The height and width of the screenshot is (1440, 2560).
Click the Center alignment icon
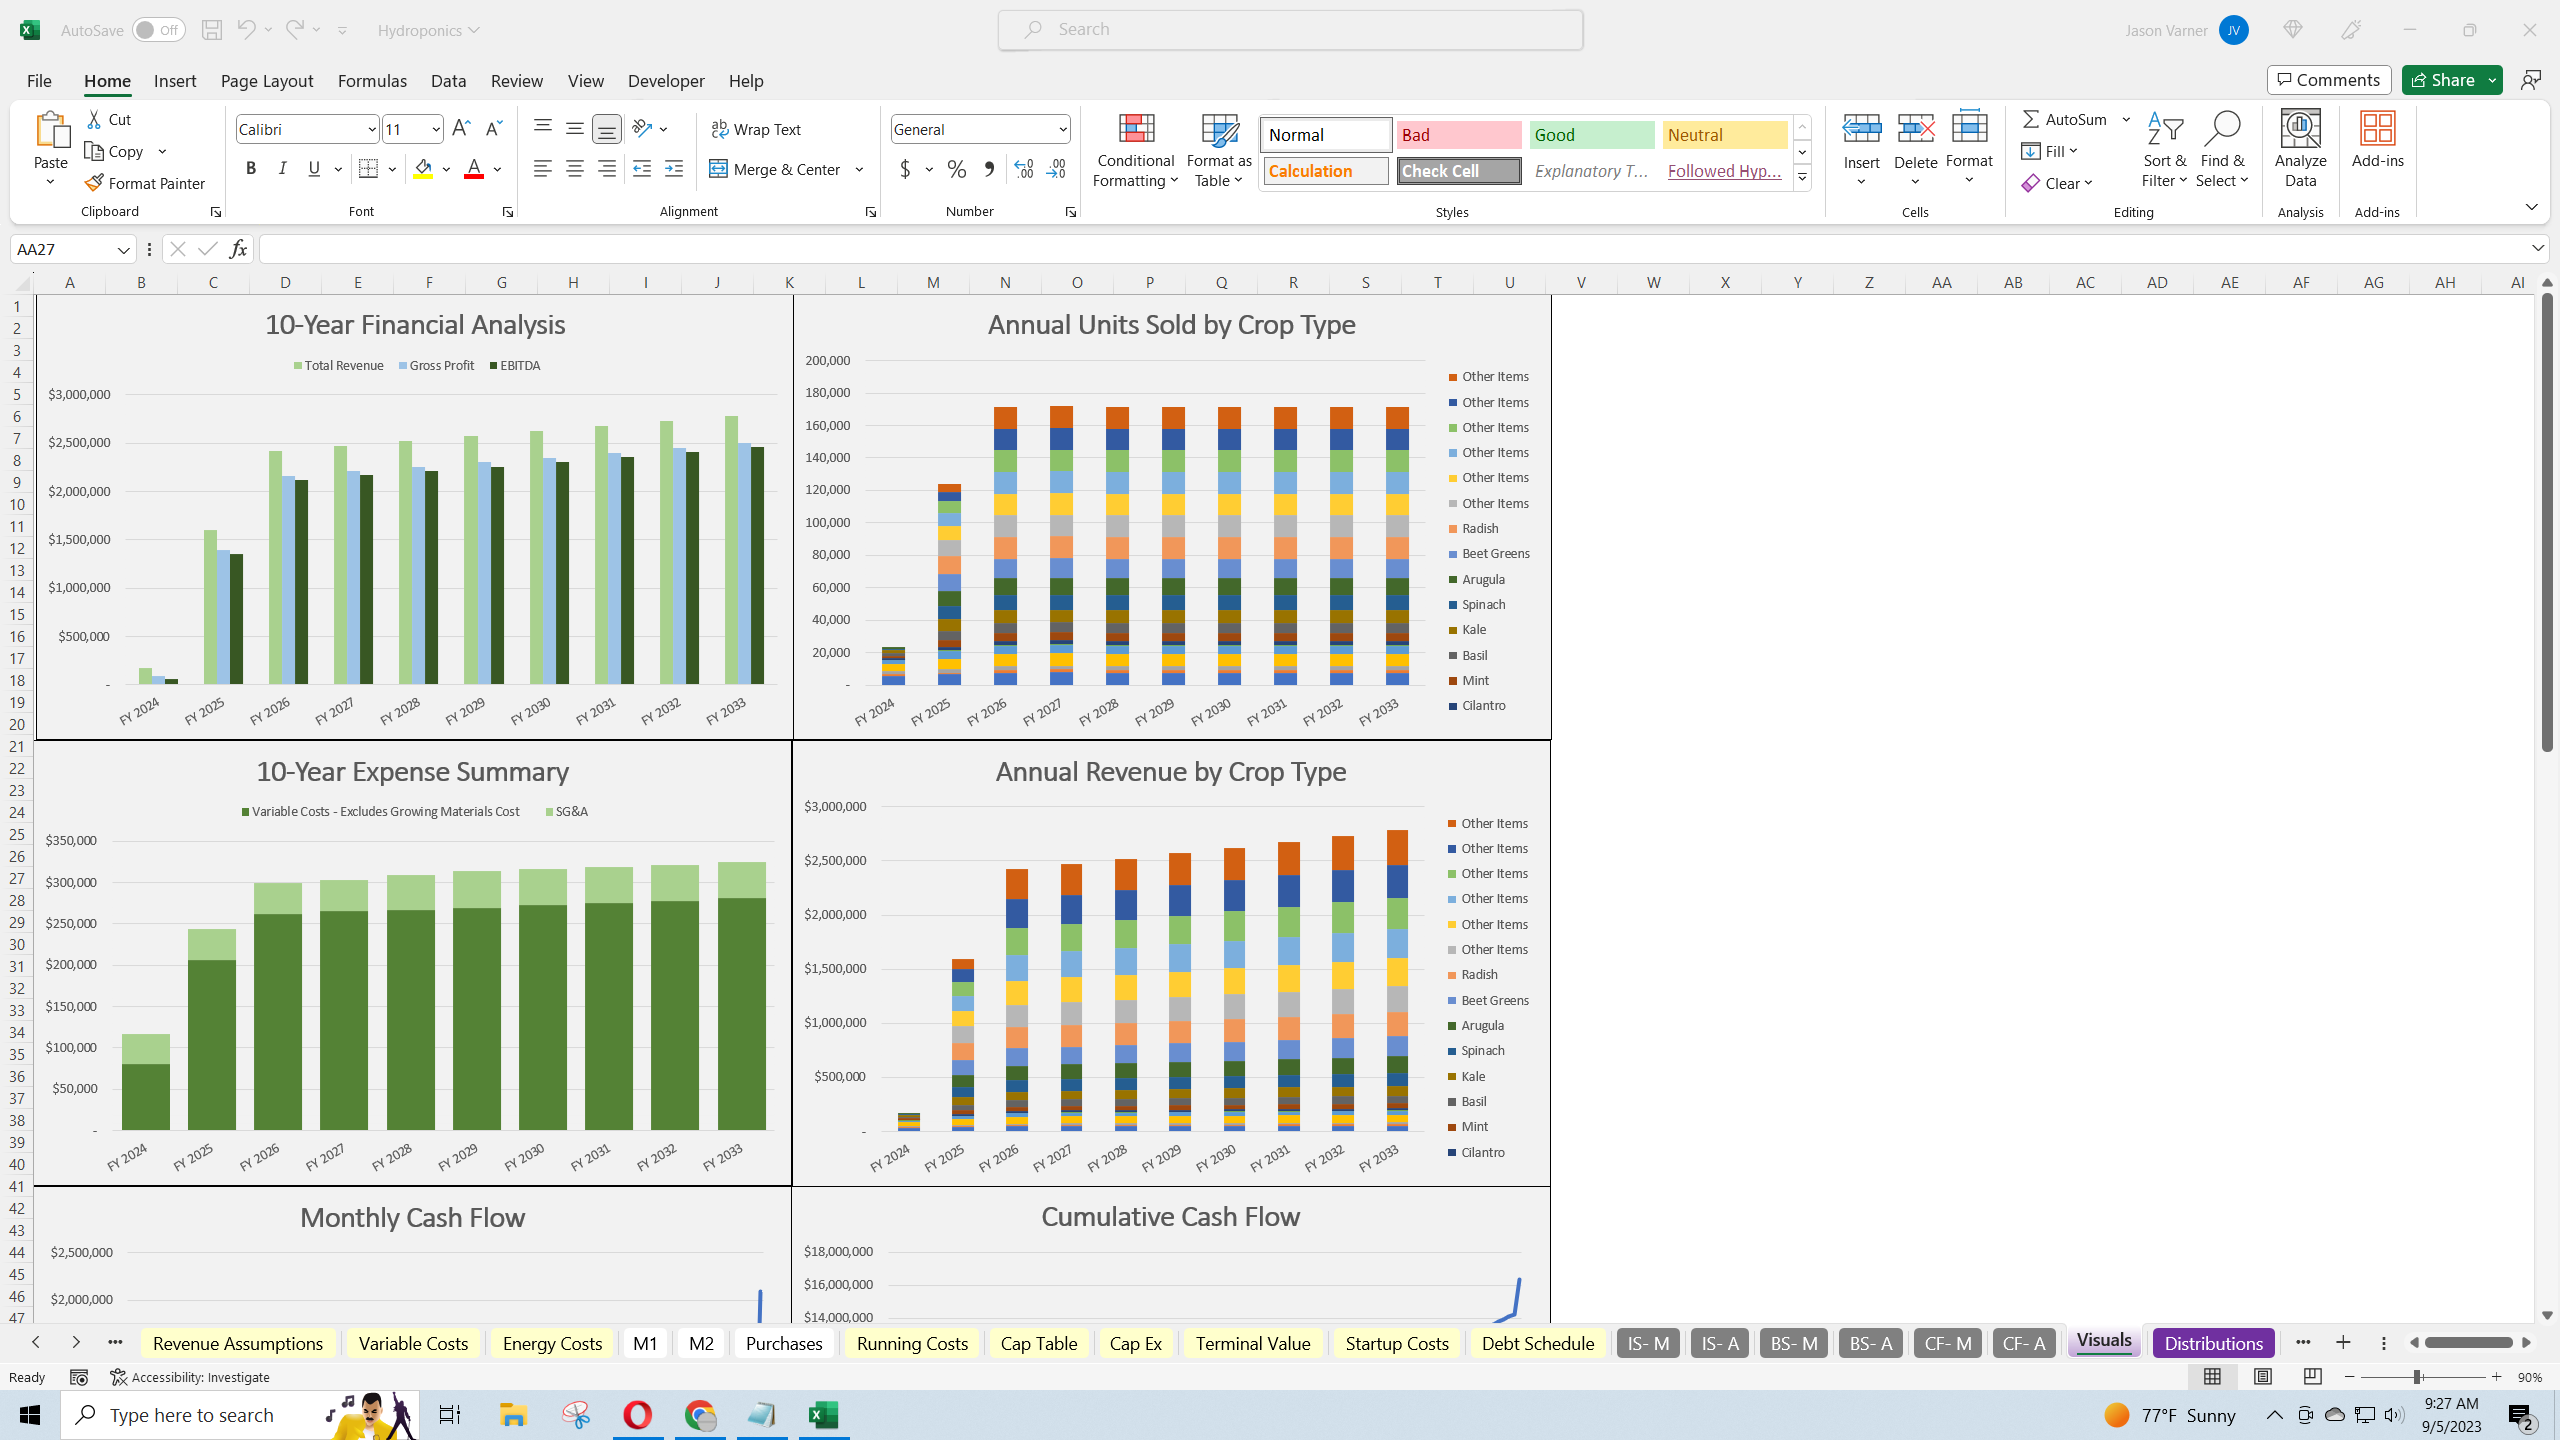[x=574, y=169]
